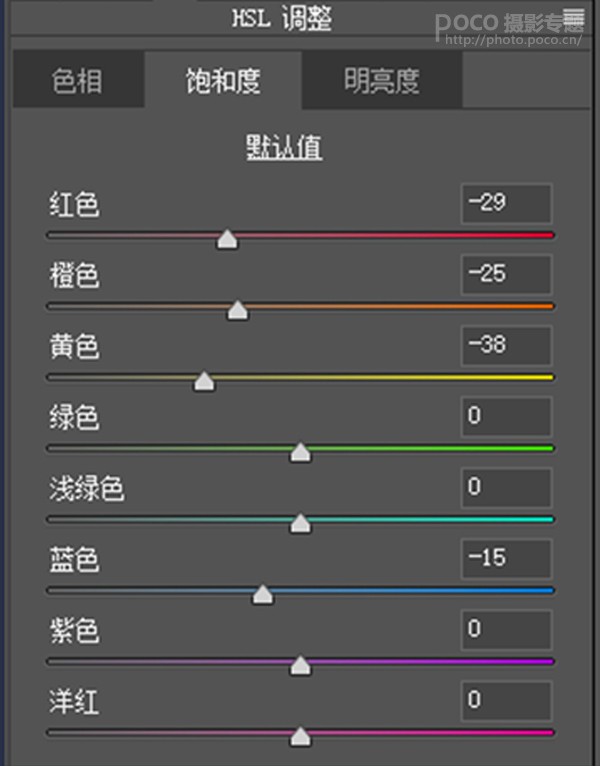Viewport: 600px width, 766px height.
Task: Click the 默认值 (Default) link
Action: tap(284, 148)
